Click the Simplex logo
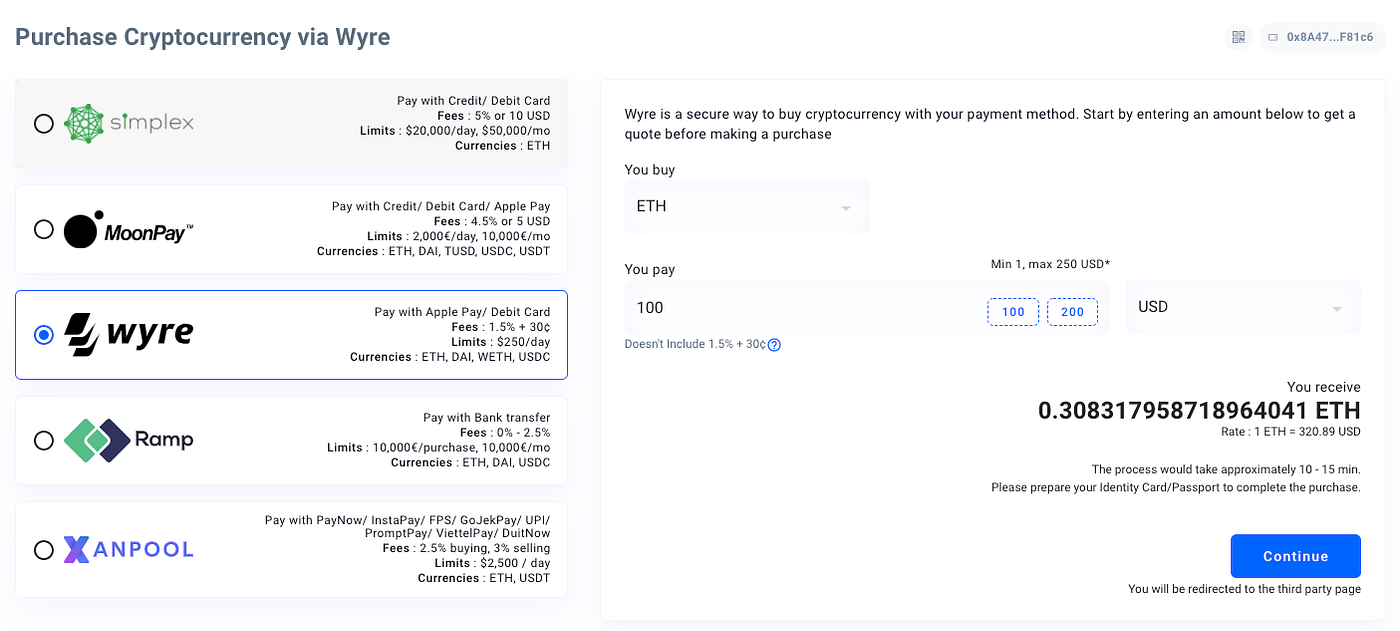The height and width of the screenshot is (631, 1400). click(x=129, y=123)
